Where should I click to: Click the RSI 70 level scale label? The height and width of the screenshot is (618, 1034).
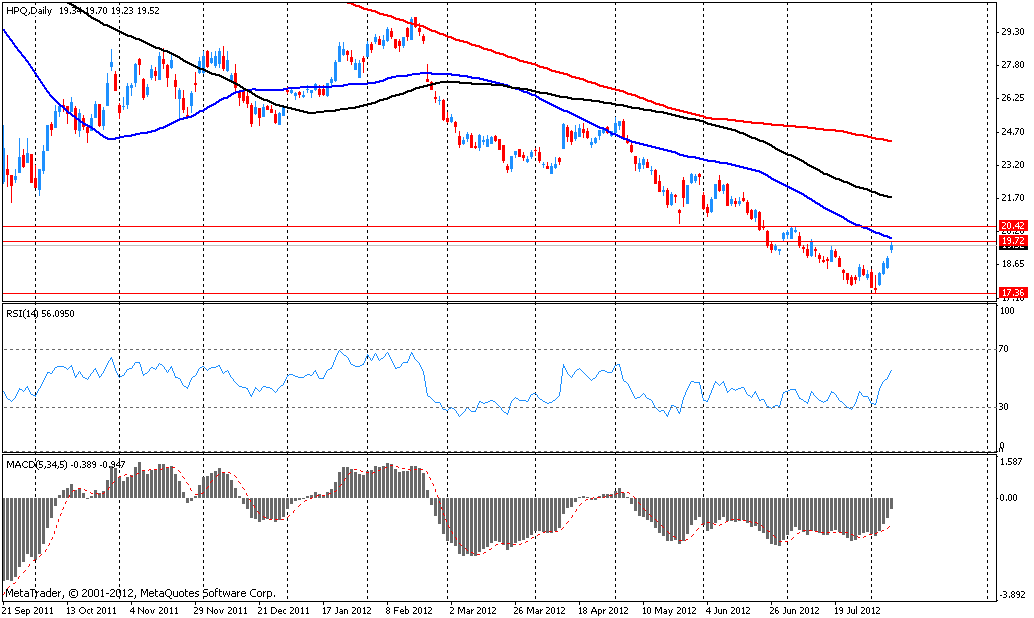pyautogui.click(x=1006, y=349)
